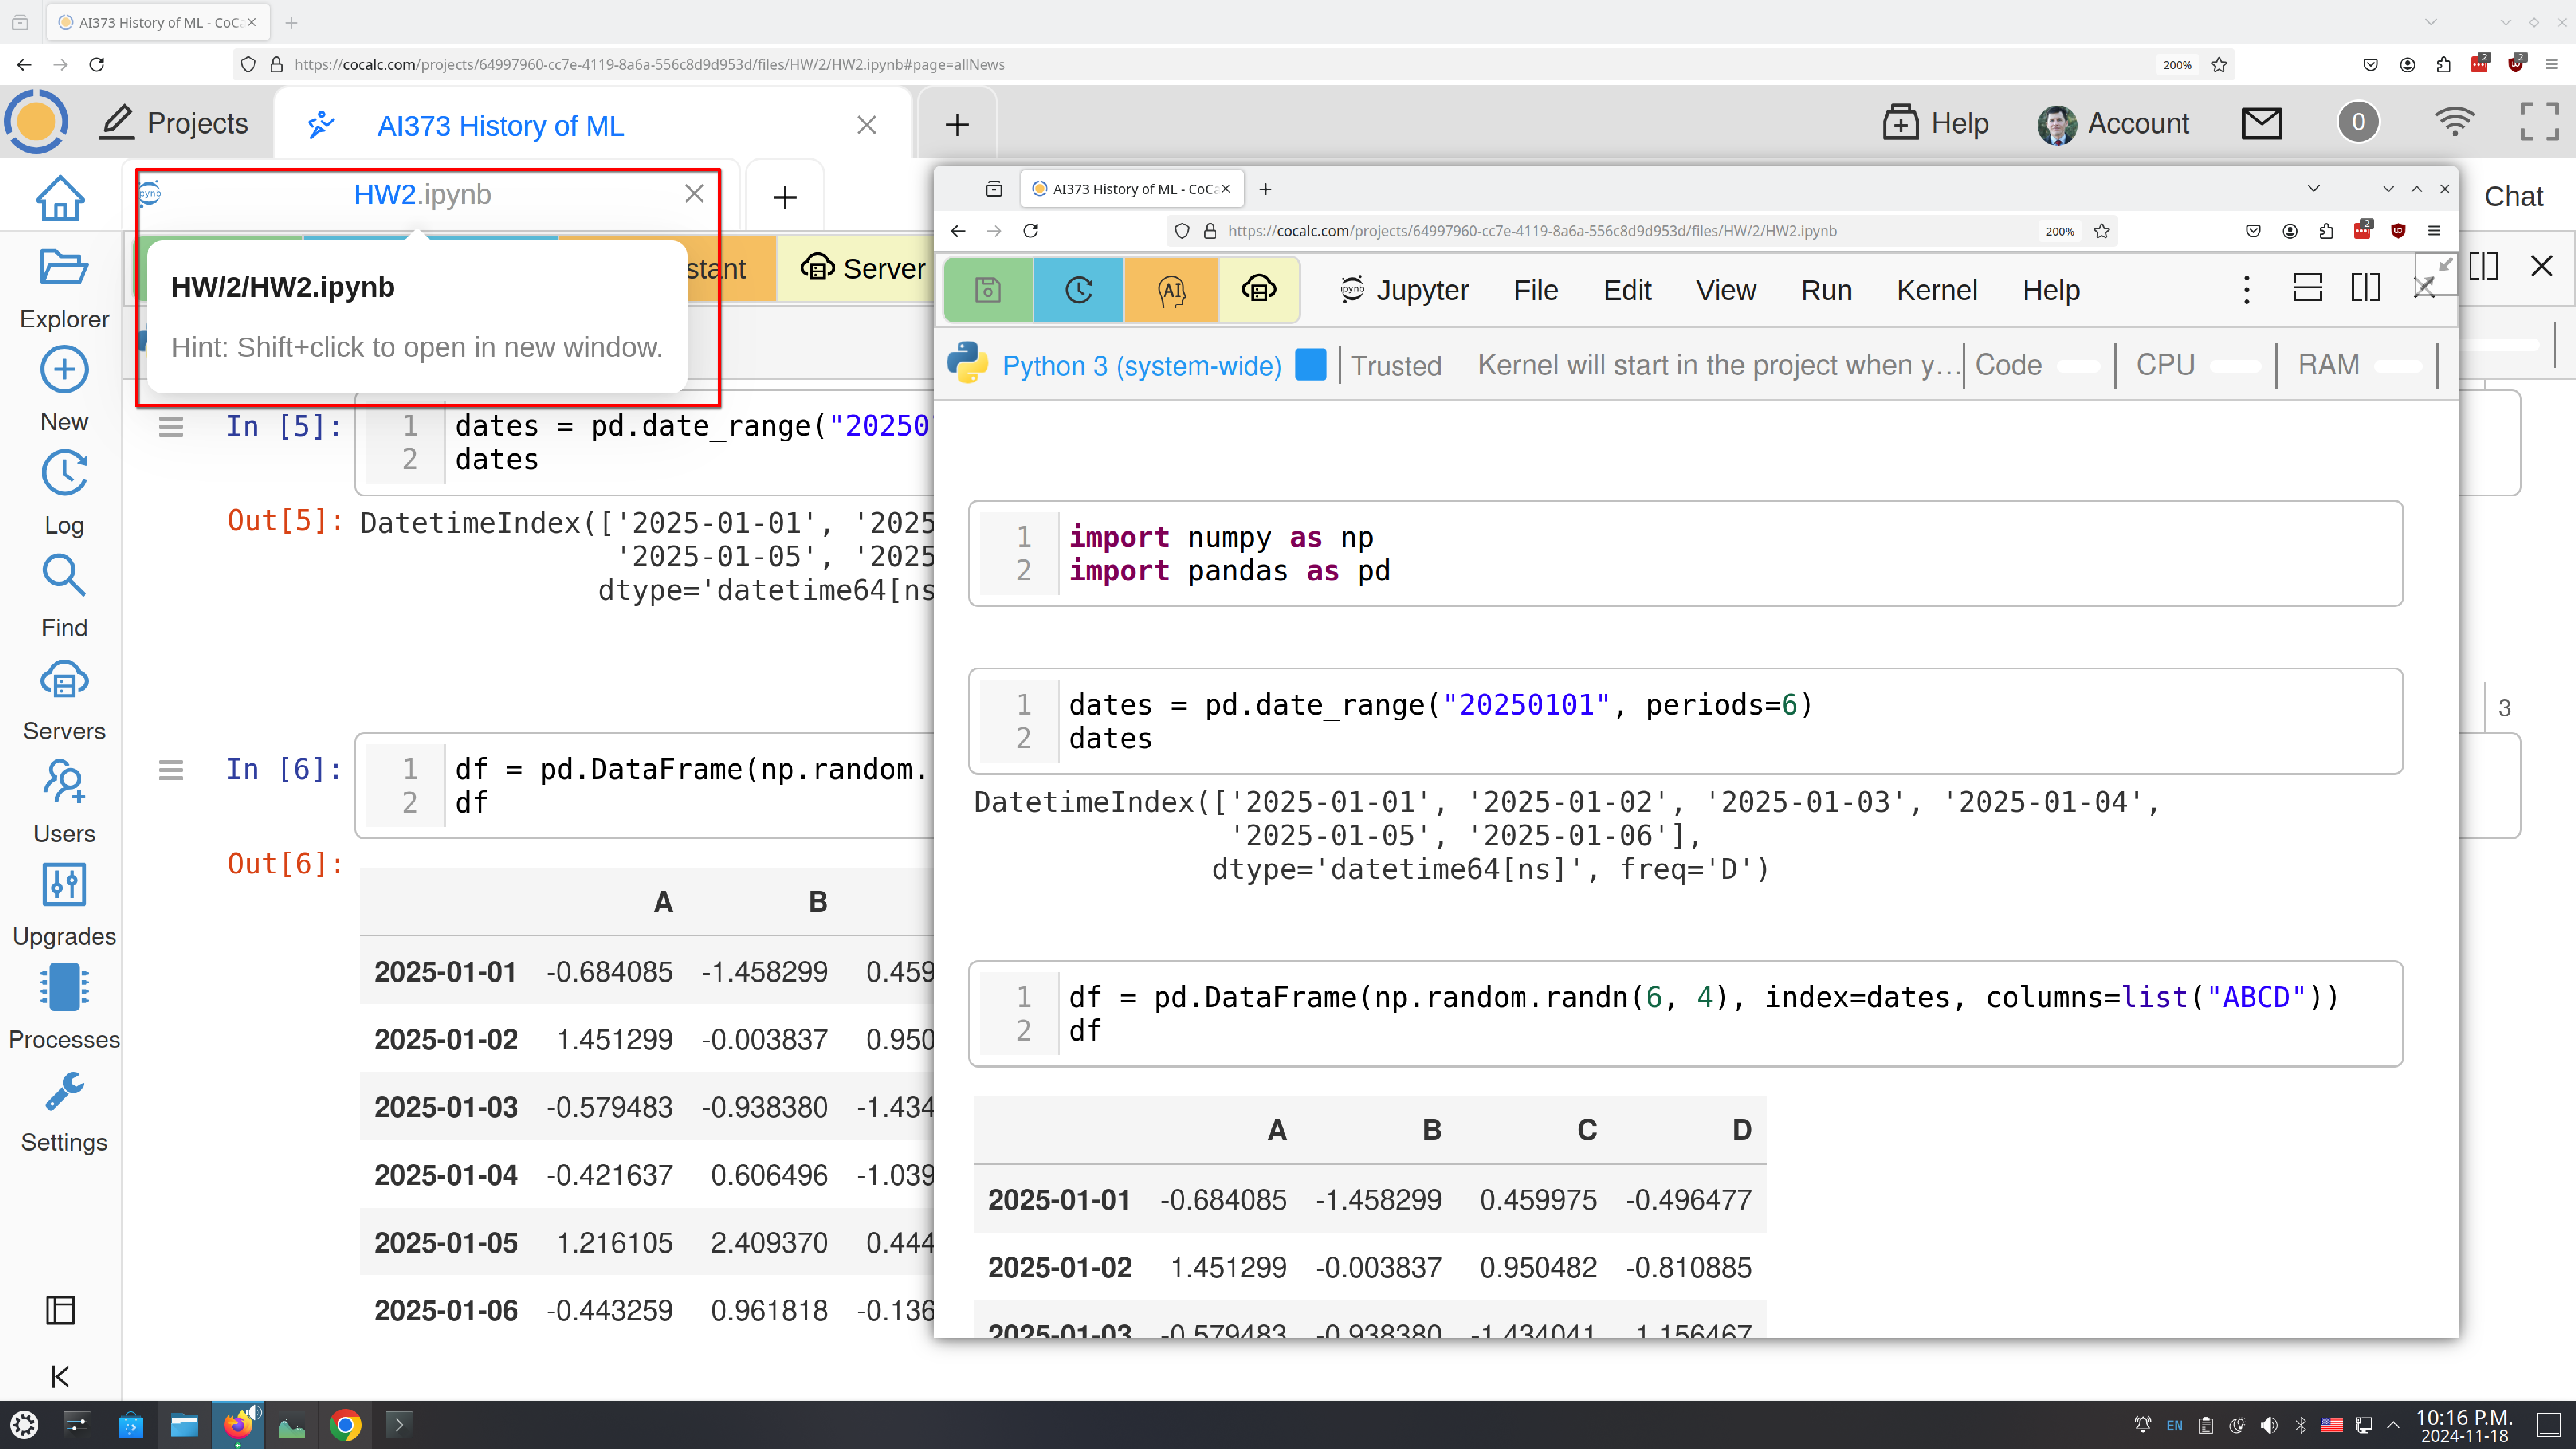Collapse the left sidebar with arrow icon

[x=60, y=1377]
